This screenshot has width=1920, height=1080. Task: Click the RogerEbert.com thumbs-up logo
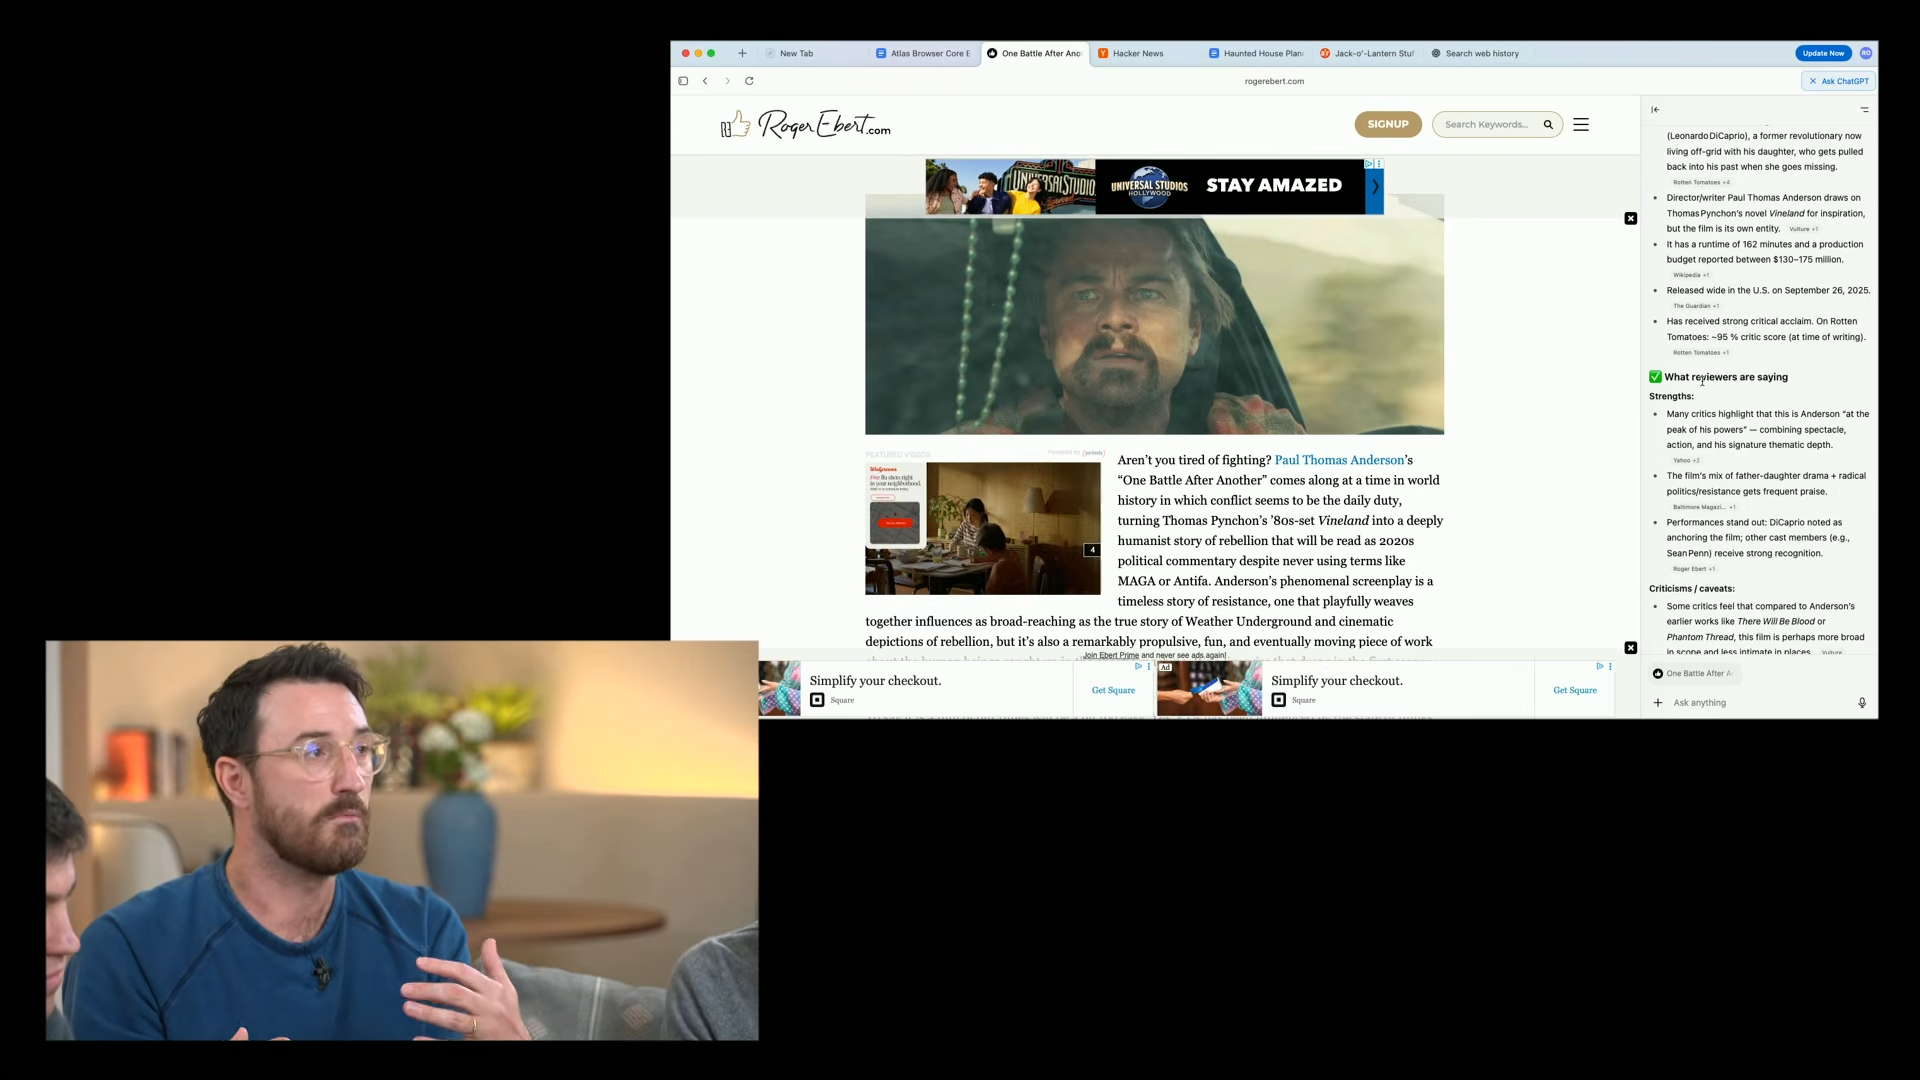pos(735,124)
